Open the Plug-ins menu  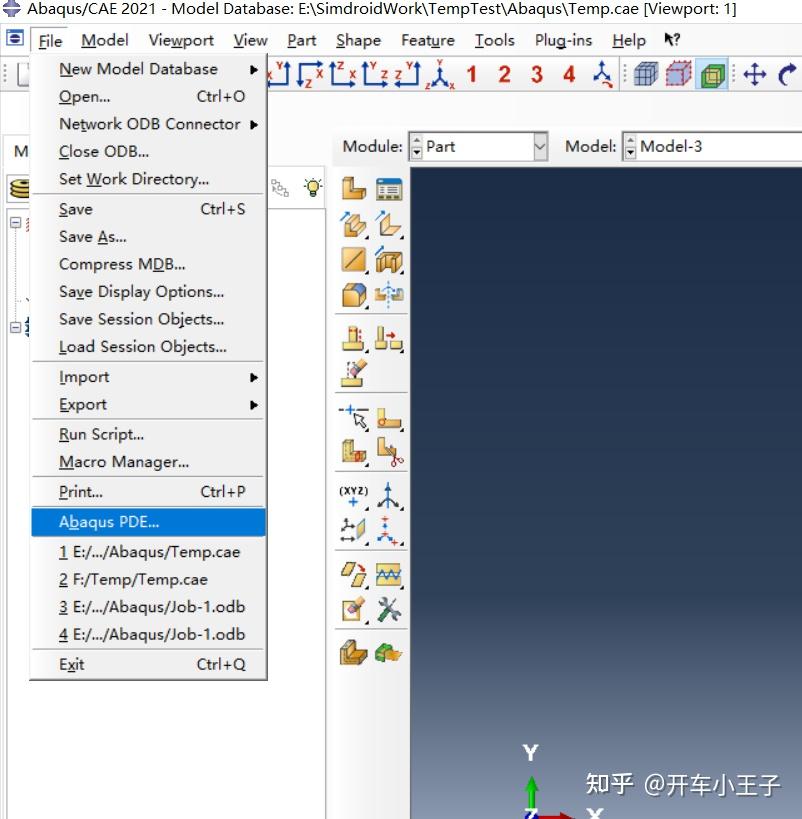coord(563,40)
